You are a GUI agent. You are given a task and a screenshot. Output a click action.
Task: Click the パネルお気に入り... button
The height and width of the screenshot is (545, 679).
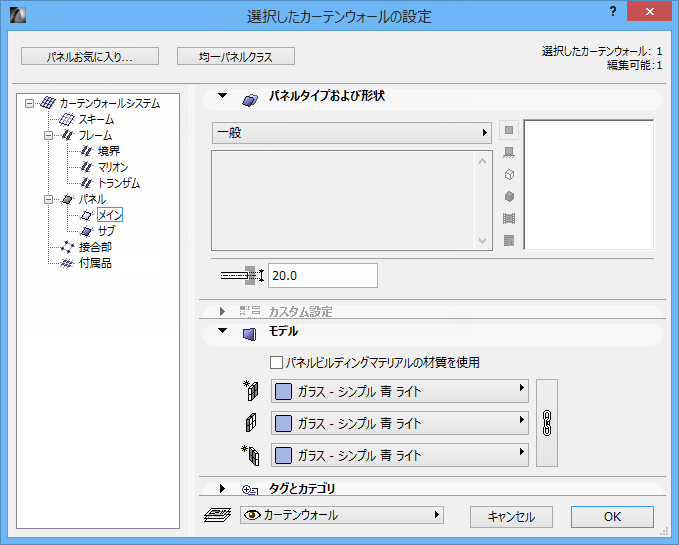[x=90, y=56]
